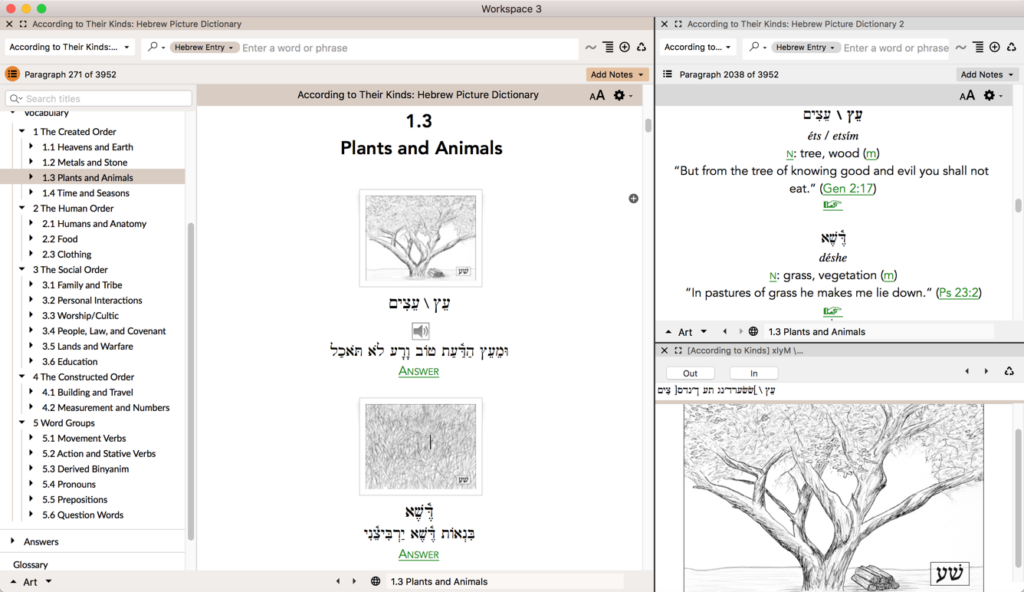The width and height of the screenshot is (1024, 592).
Task: Open text size AA control in left pane
Action: (x=597, y=95)
